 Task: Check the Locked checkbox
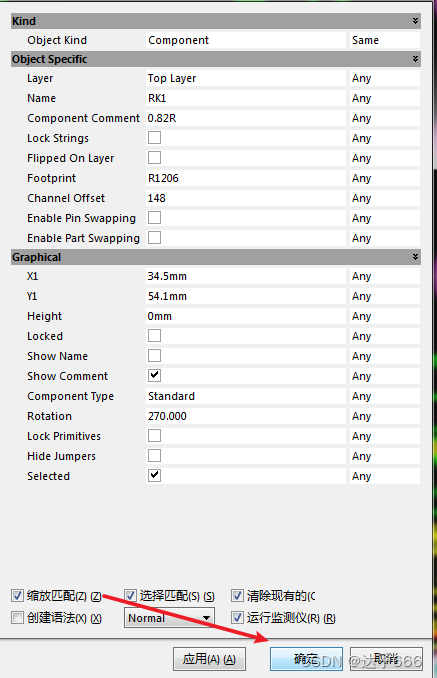coord(154,336)
